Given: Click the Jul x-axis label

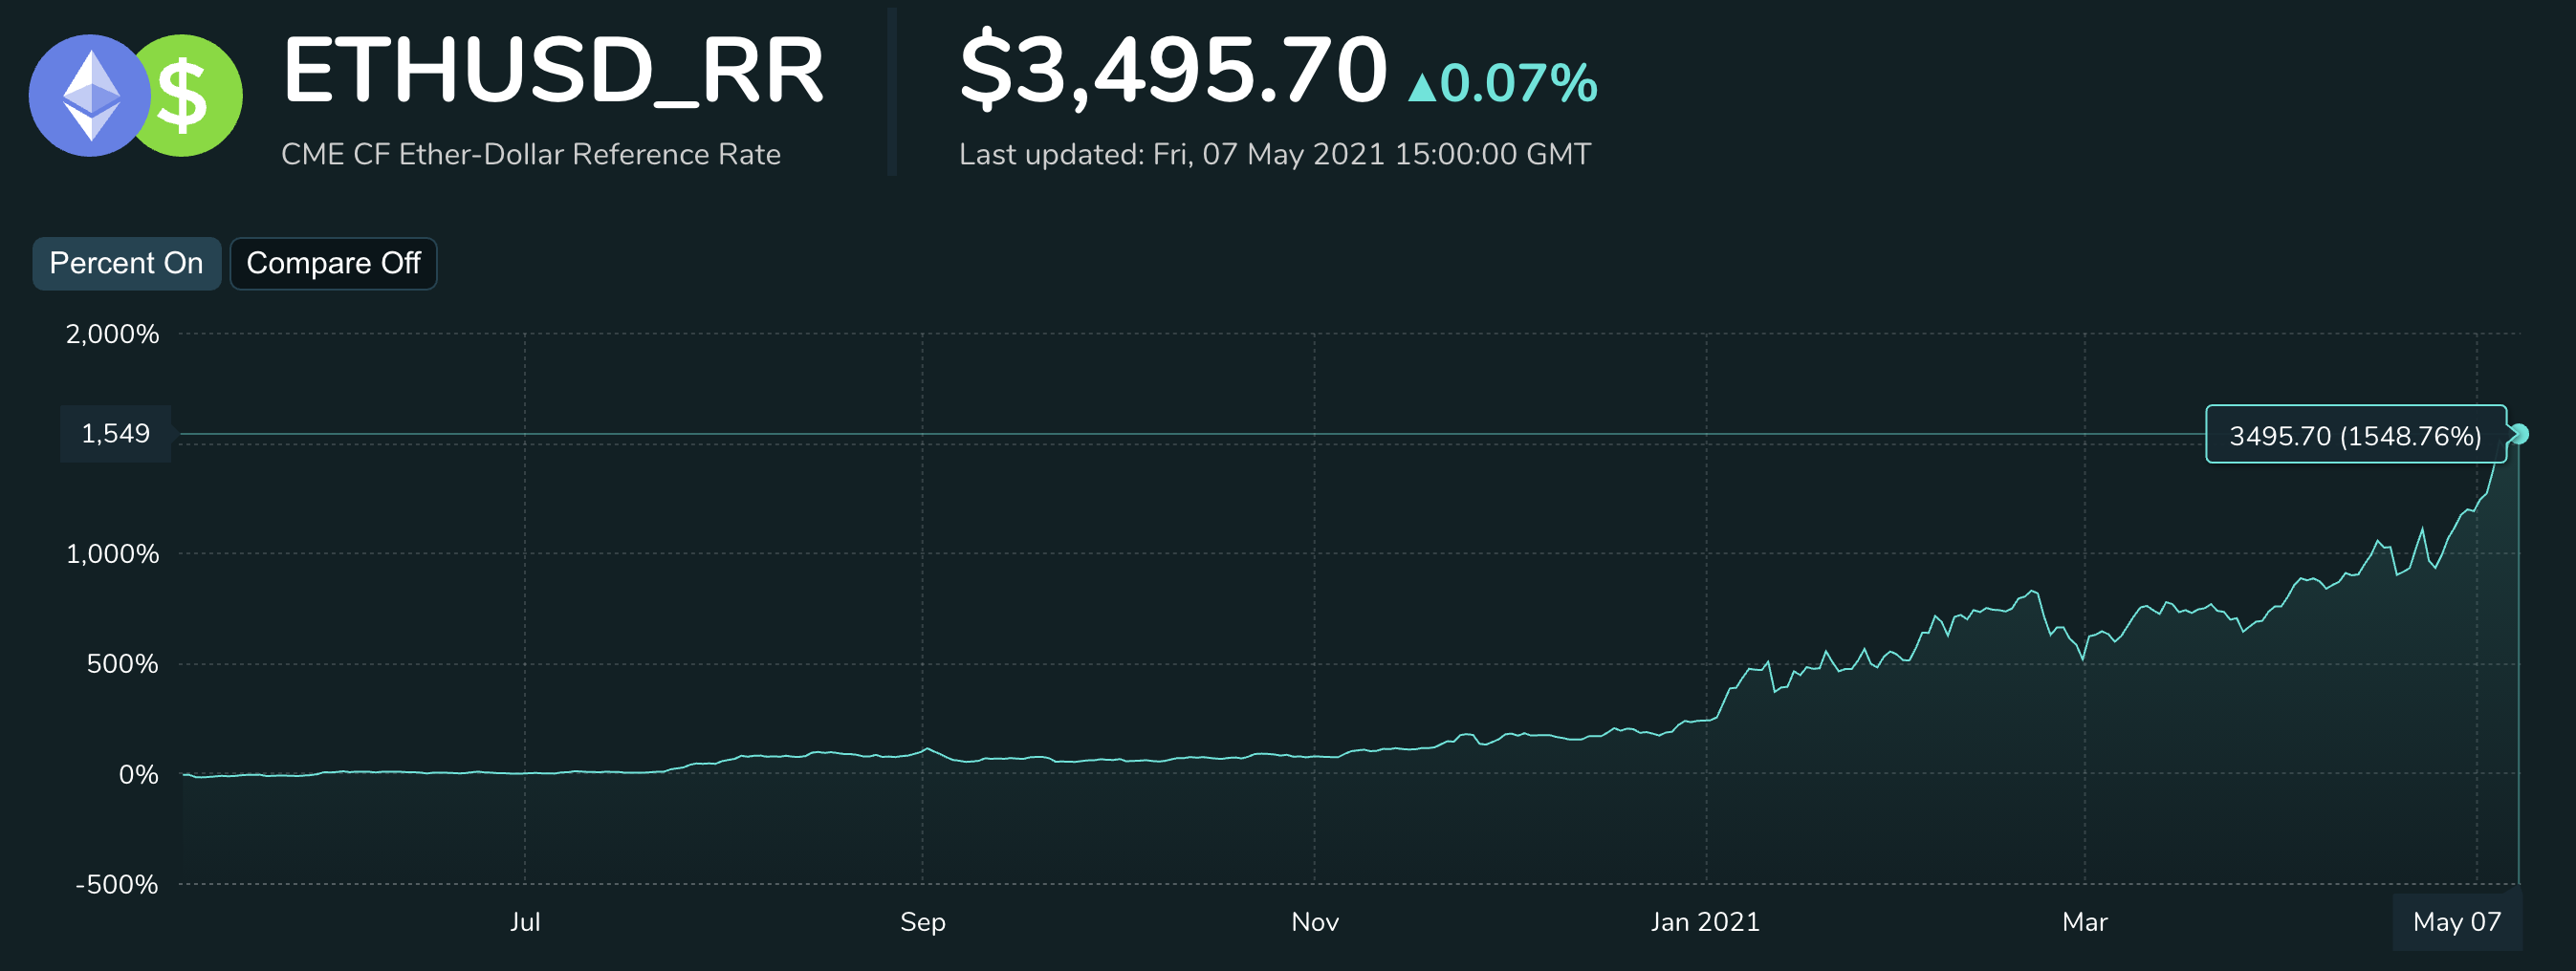Looking at the screenshot, I should [x=525, y=922].
